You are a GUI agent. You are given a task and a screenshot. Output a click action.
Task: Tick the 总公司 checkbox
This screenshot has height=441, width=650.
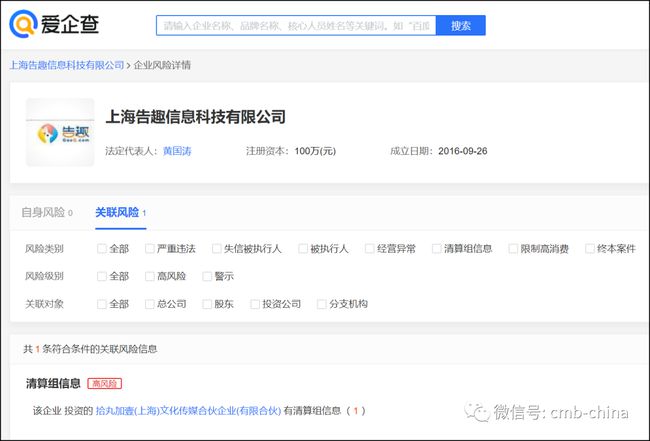click(150, 304)
